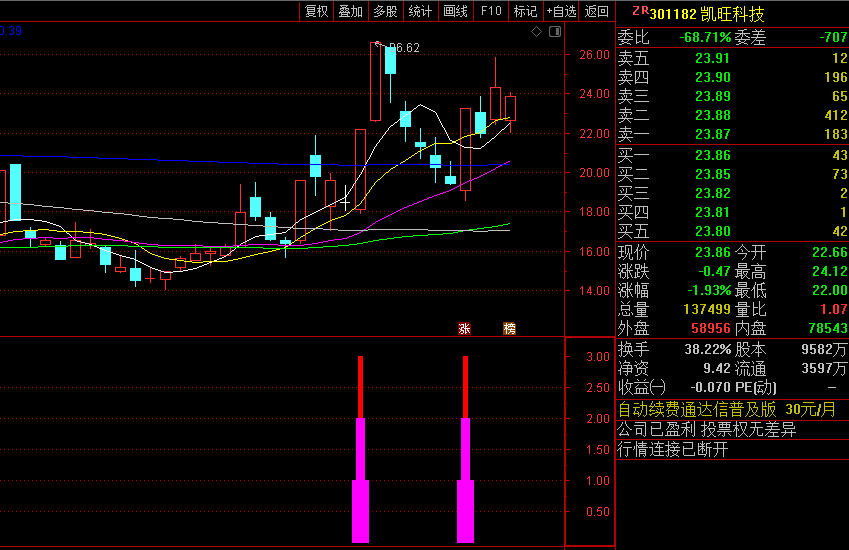This screenshot has width=849, height=550.
Task: Click the 26.00 price axis label
Action: coord(595,55)
